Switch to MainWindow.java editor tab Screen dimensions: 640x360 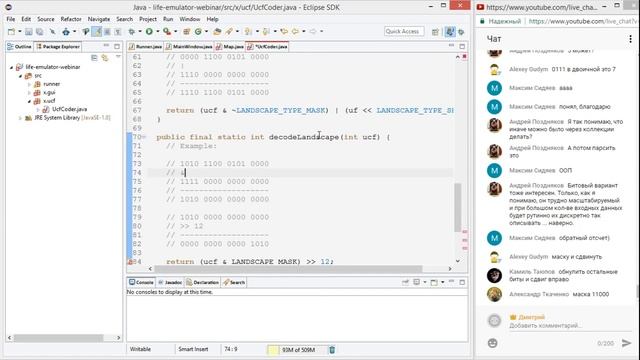pos(189,47)
